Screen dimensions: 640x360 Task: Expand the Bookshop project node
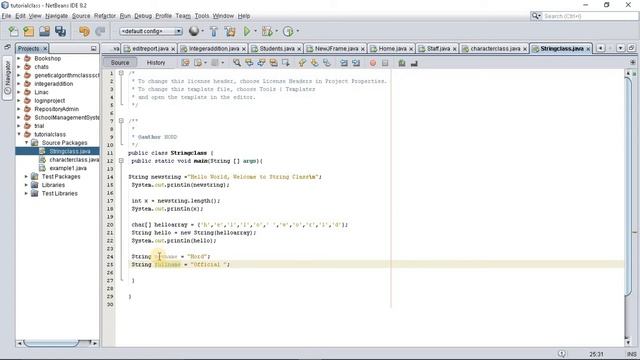[19, 58]
